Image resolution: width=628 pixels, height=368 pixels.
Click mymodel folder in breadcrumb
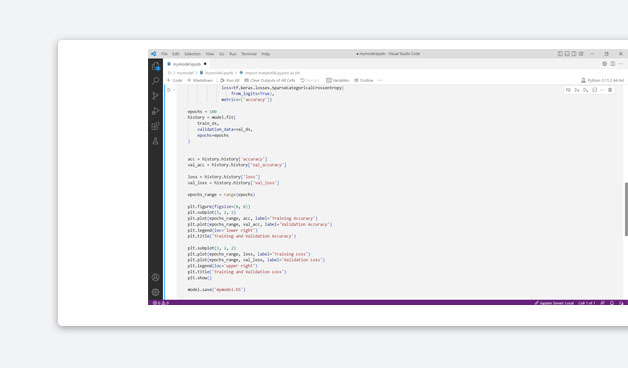point(185,73)
